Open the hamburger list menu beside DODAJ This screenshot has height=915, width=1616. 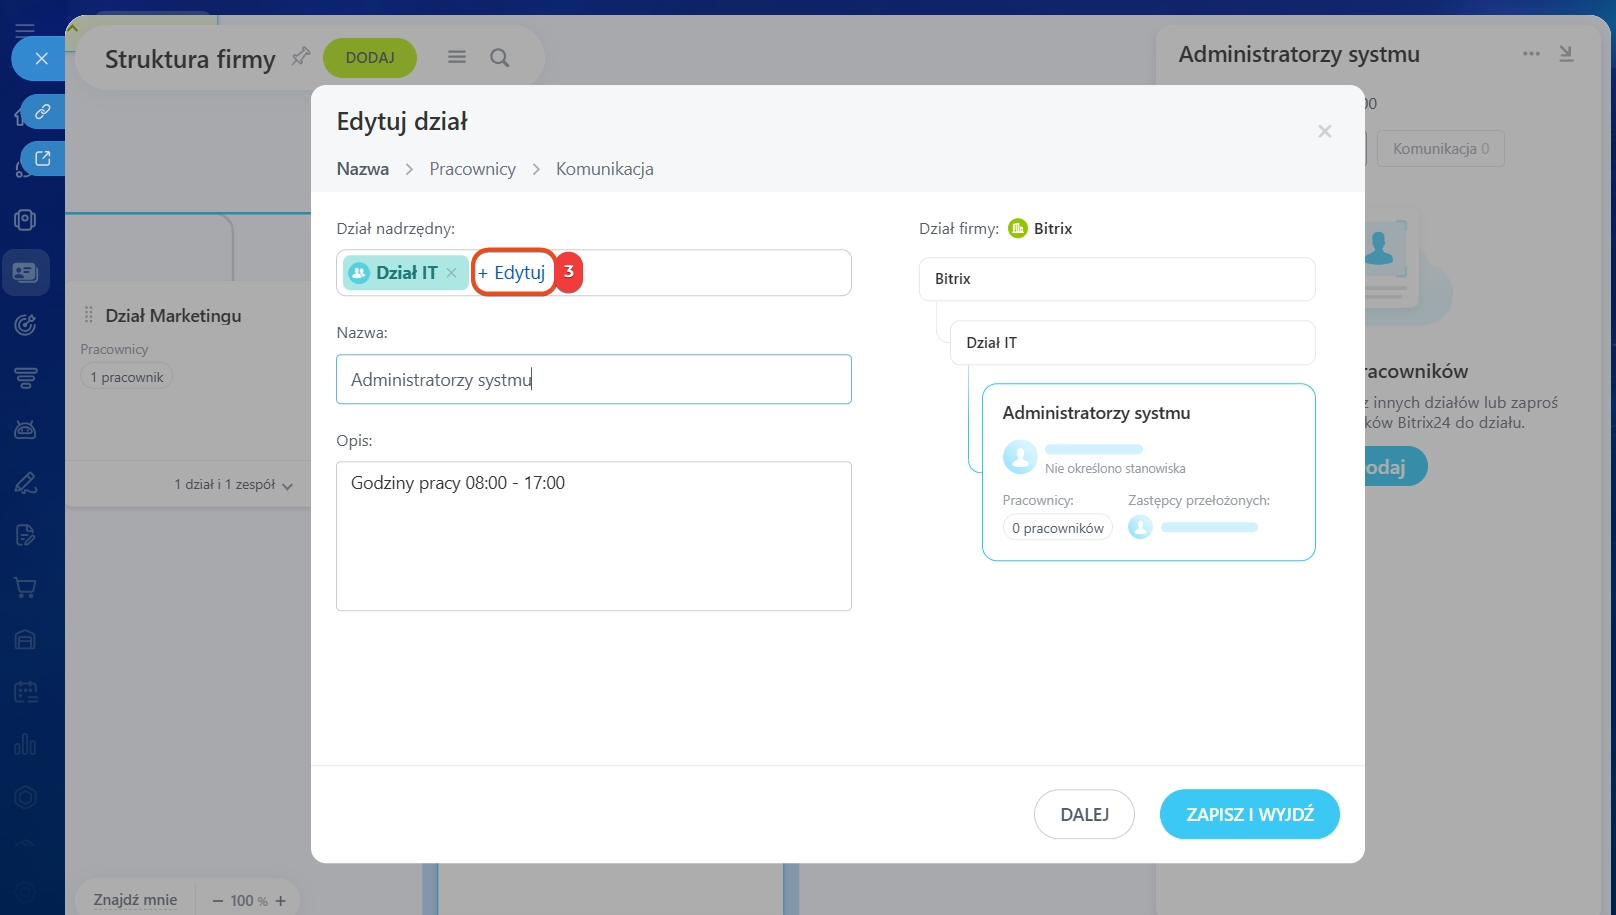457,58
